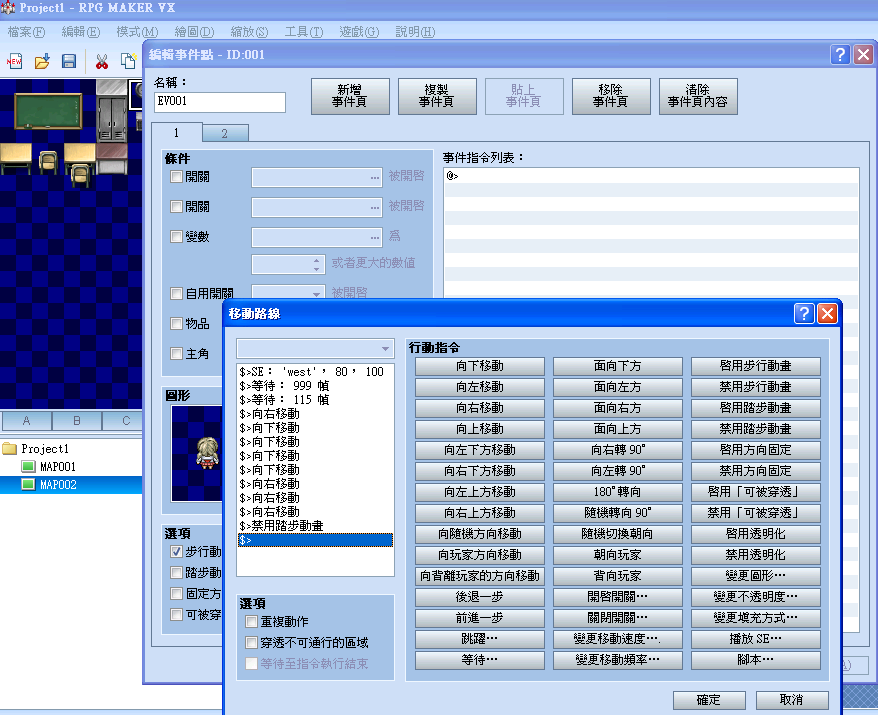This screenshot has height=715, width=878.
Task: Click the 複製事件頁 button
Action: 437,96
